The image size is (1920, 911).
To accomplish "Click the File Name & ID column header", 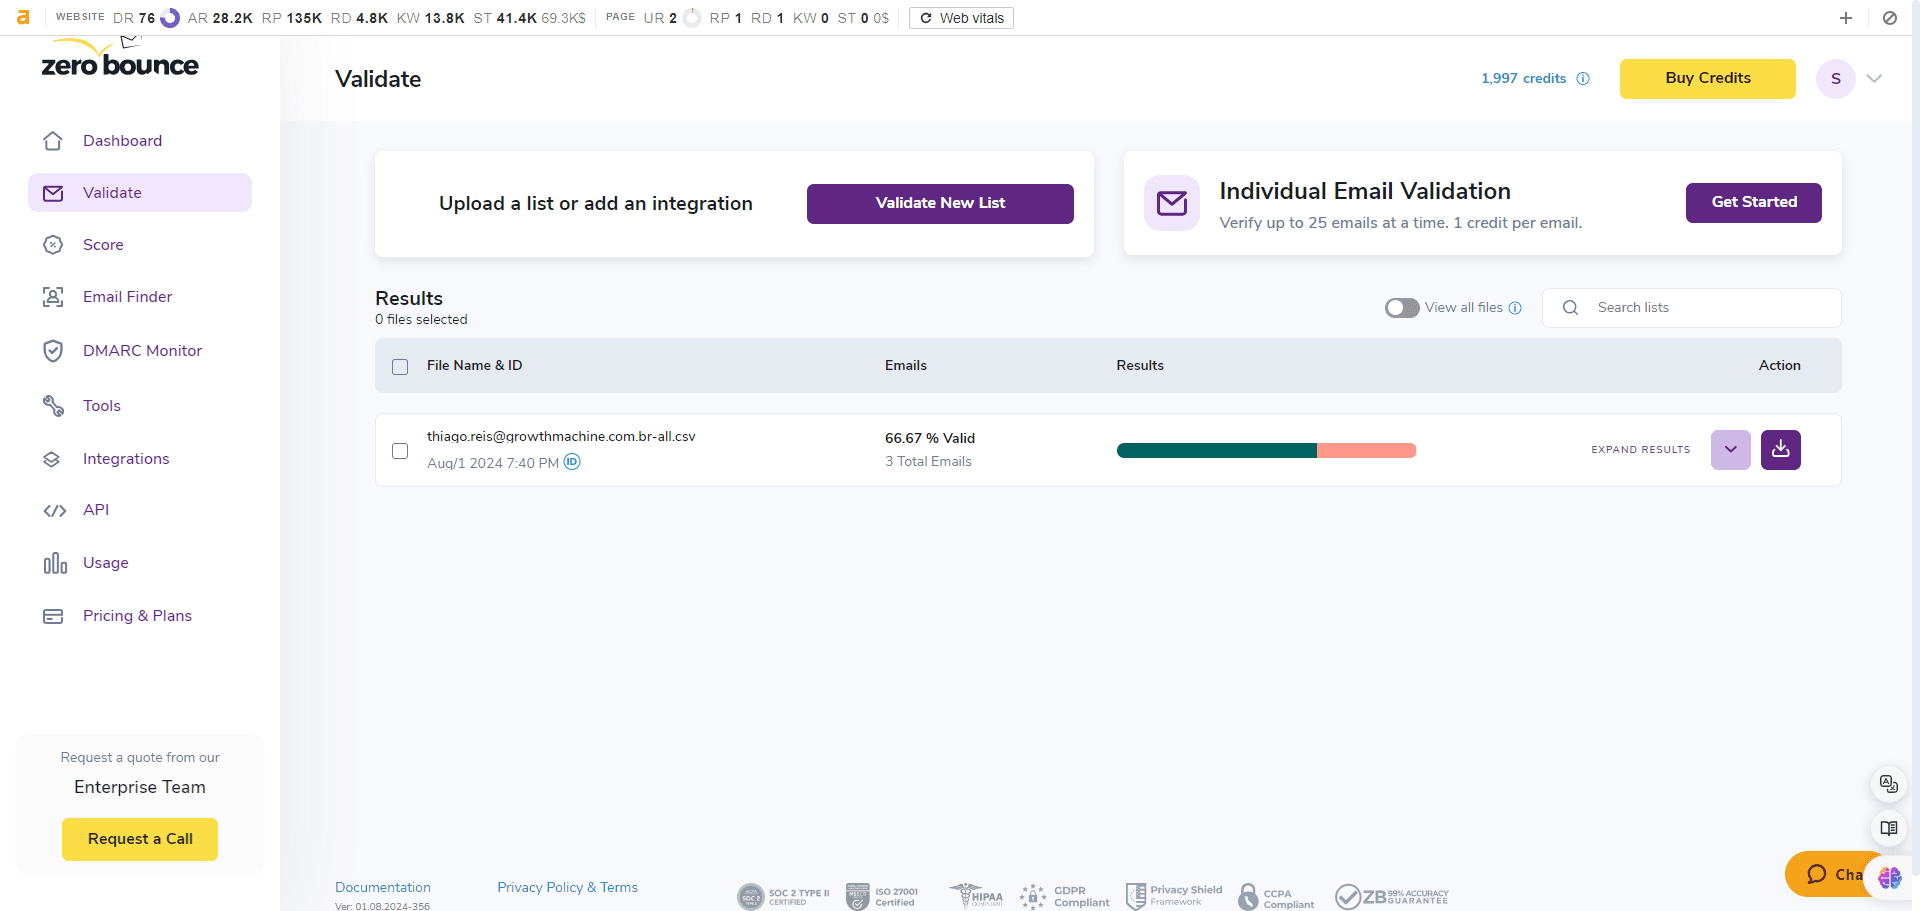I will [x=474, y=366].
